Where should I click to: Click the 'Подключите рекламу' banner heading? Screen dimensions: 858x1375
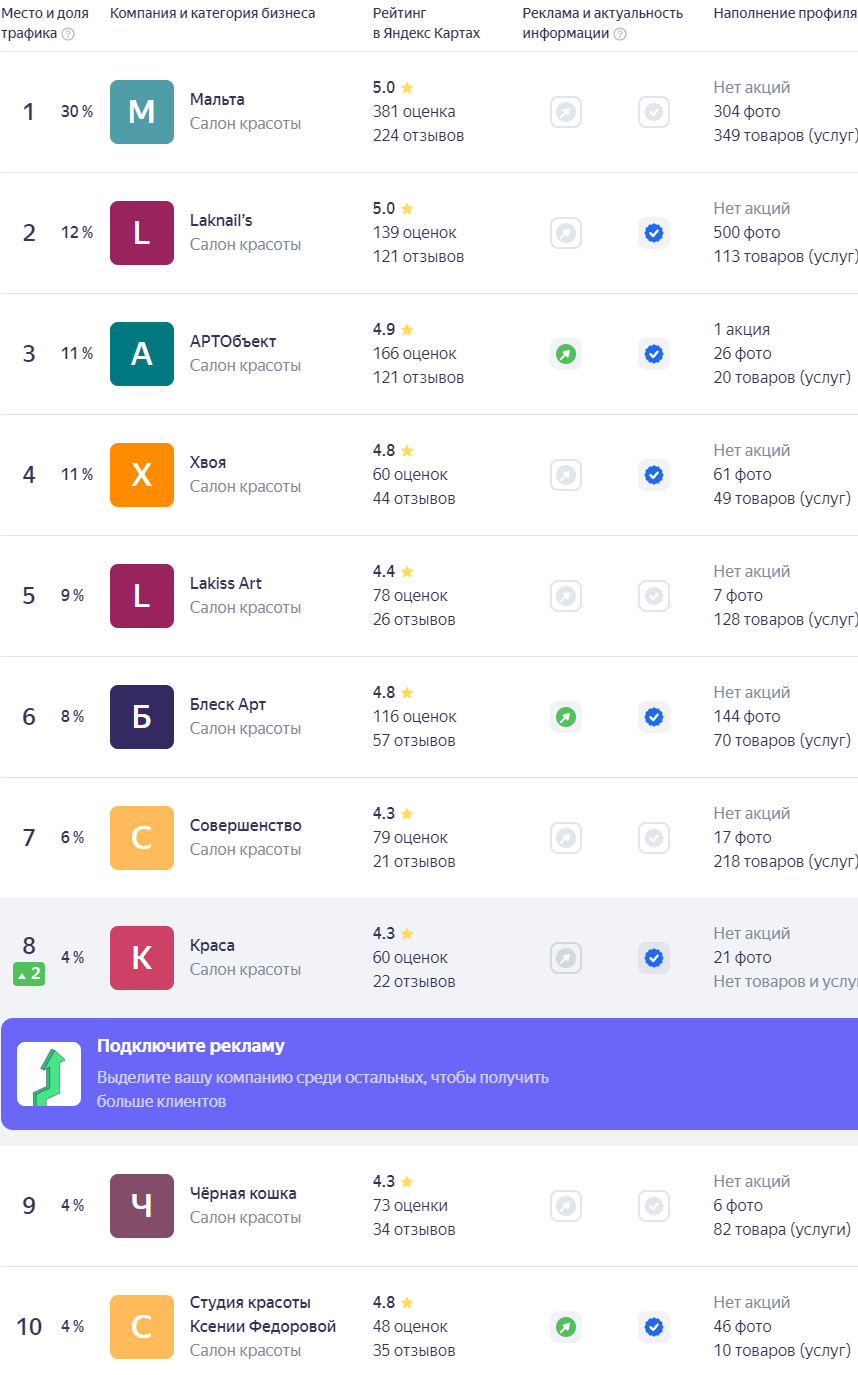click(x=191, y=1046)
